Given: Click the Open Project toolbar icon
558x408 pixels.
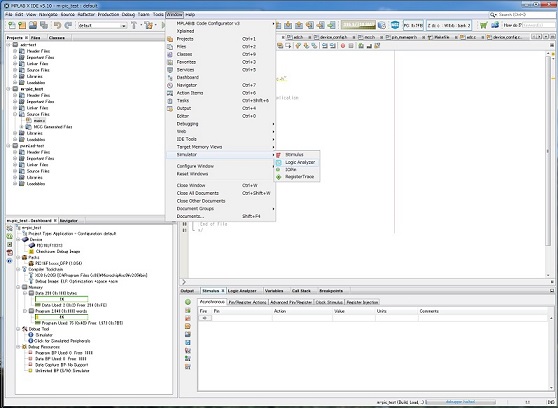Looking at the screenshot, I should (x=33, y=25).
